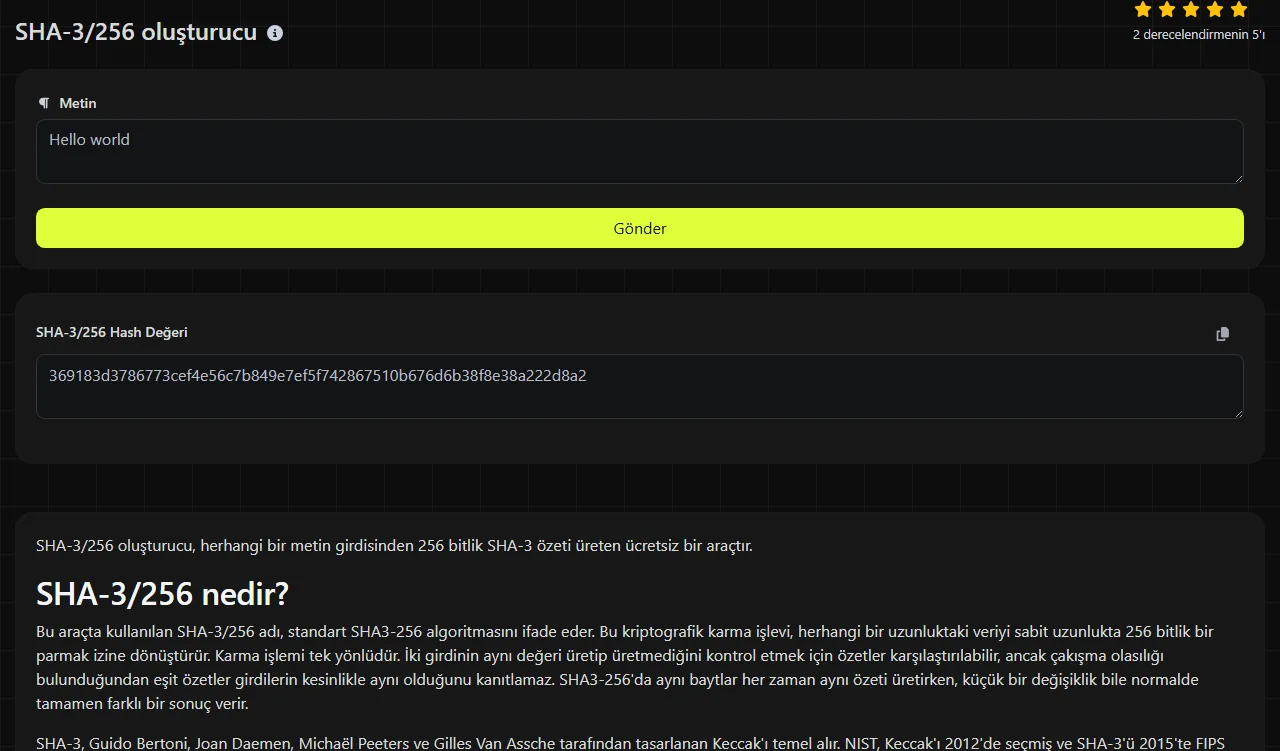The width and height of the screenshot is (1280, 751).
Task: Focus the Metin text area containing Hello world
Action: [x=640, y=152]
